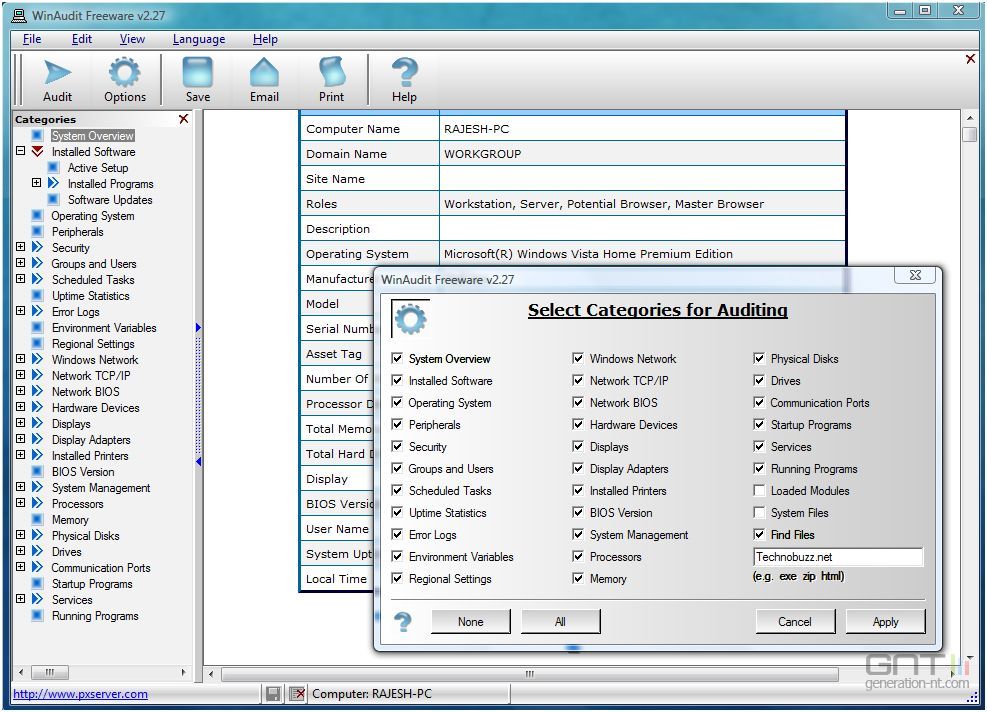987x712 pixels.
Task: Toggle the Physical Disks checkbox
Action: 759,359
